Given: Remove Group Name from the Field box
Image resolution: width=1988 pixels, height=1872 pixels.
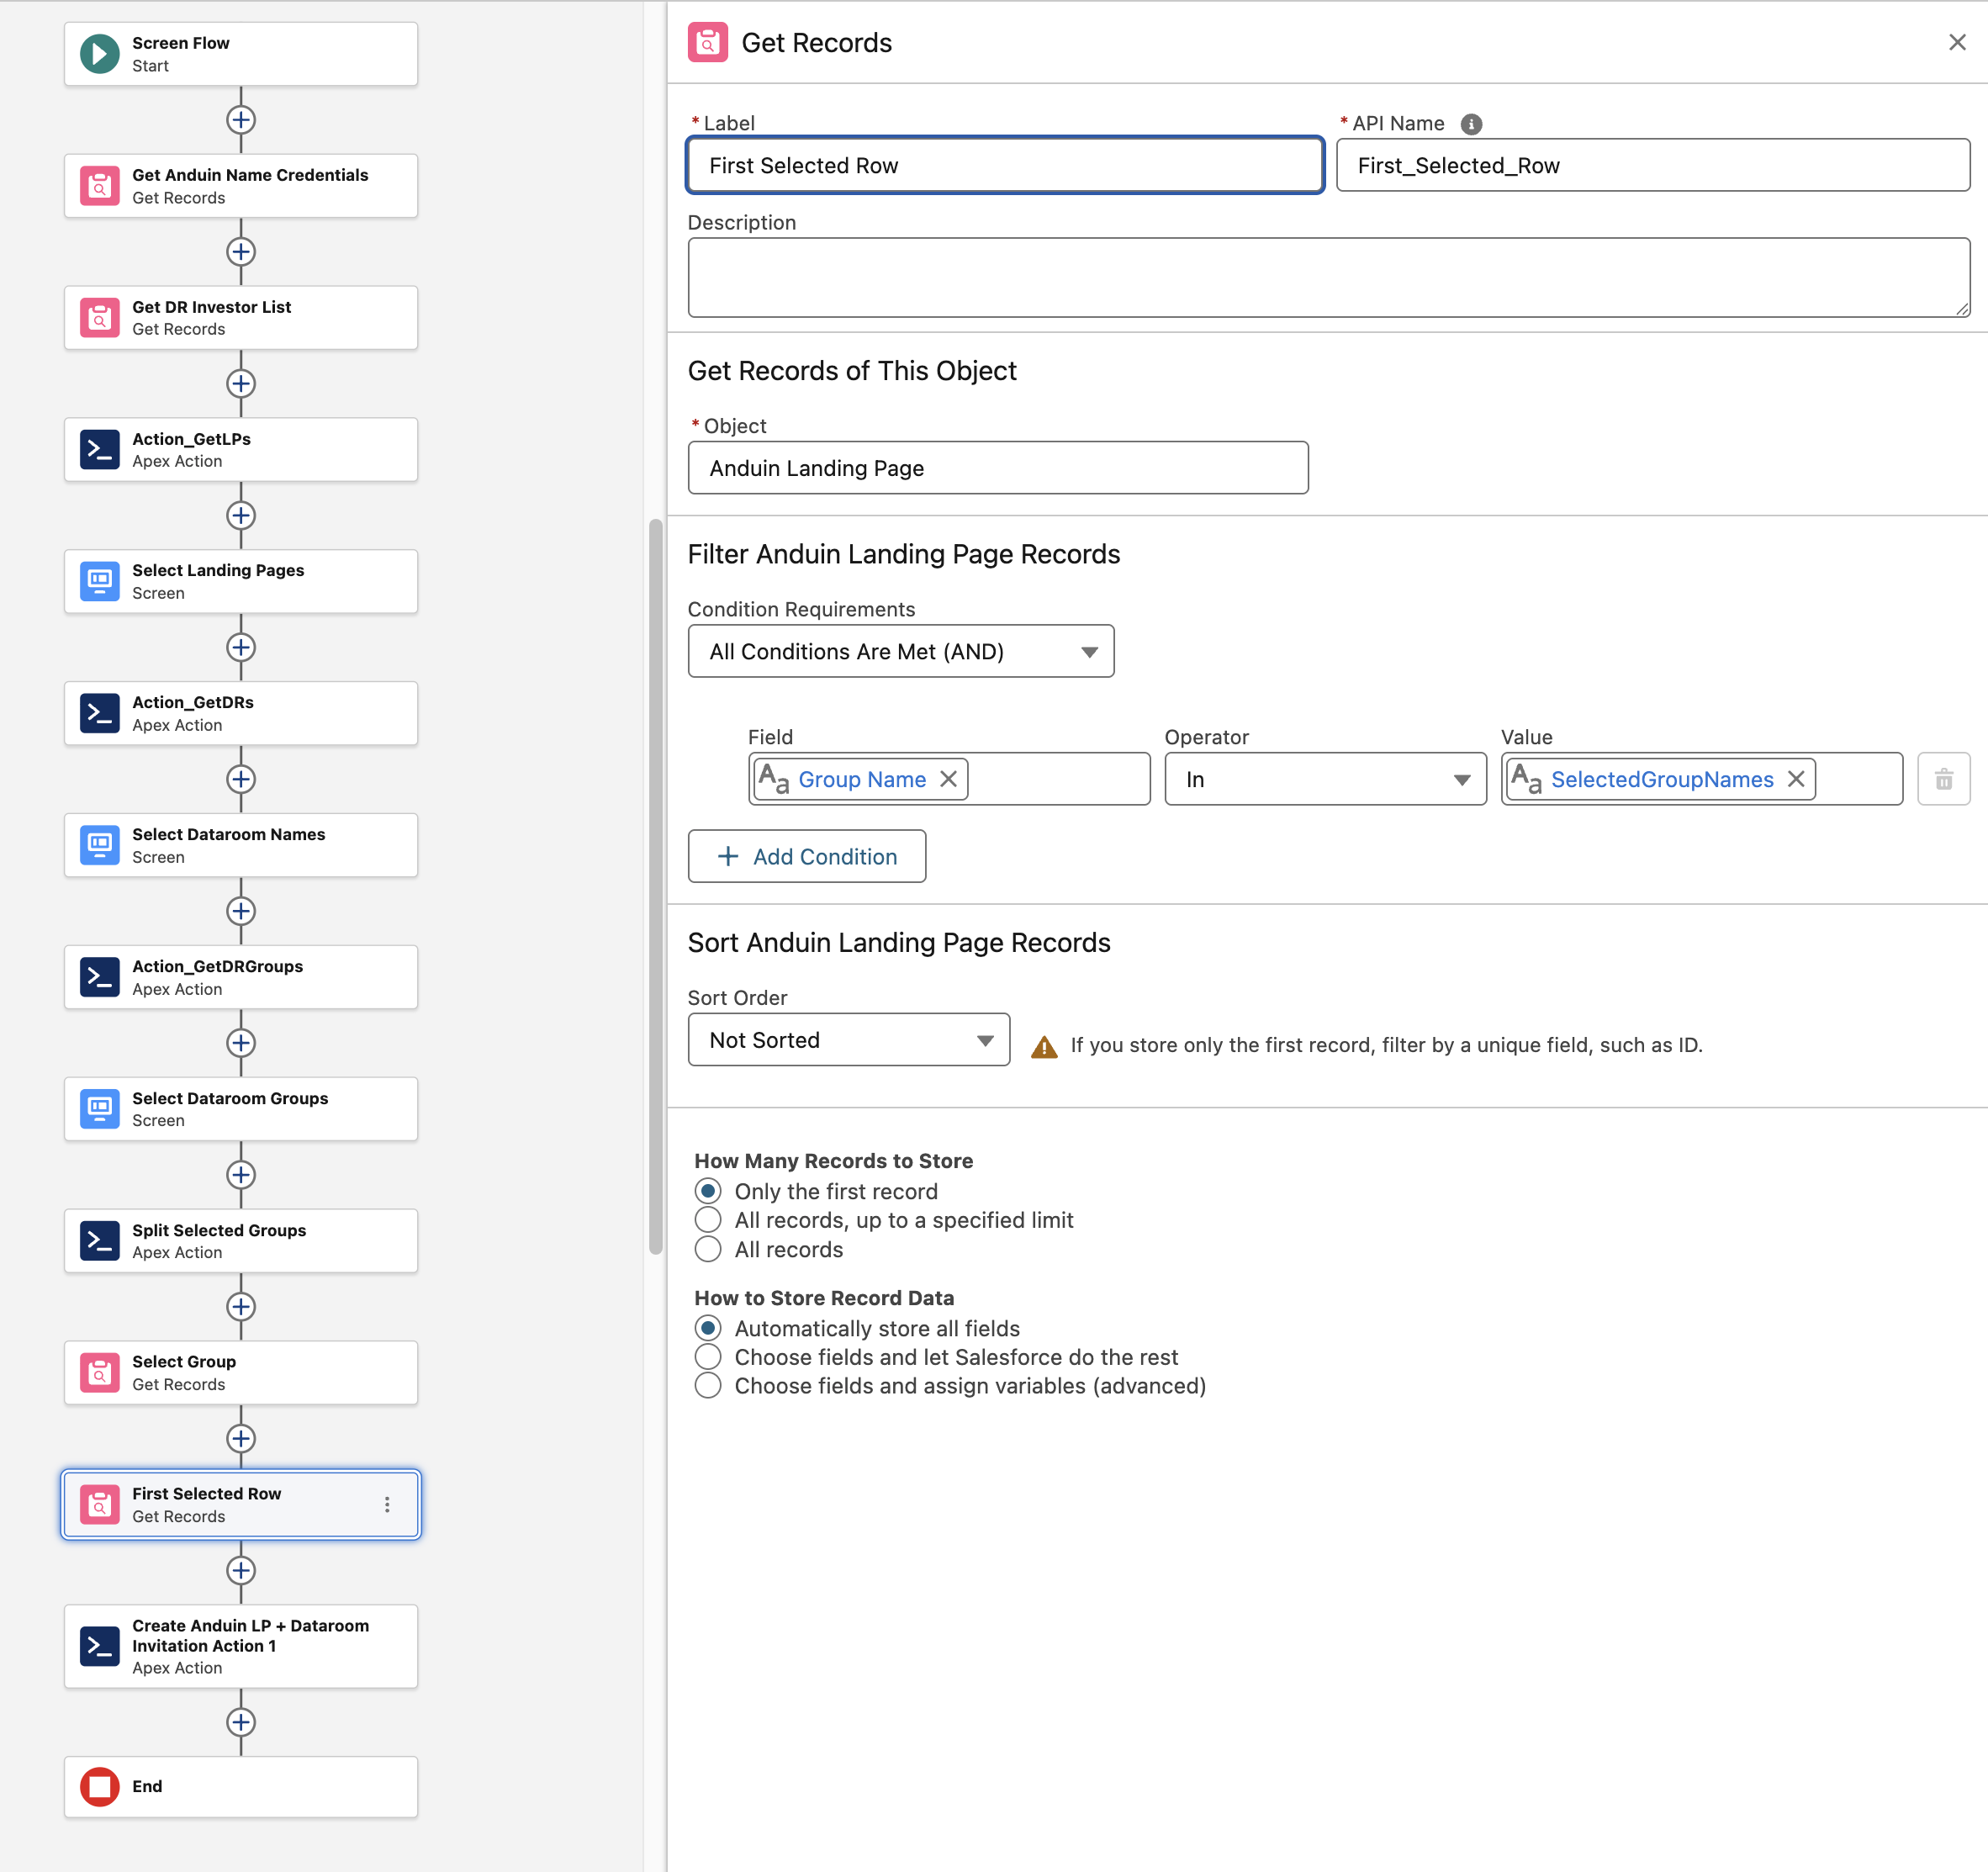Looking at the screenshot, I should coord(948,779).
